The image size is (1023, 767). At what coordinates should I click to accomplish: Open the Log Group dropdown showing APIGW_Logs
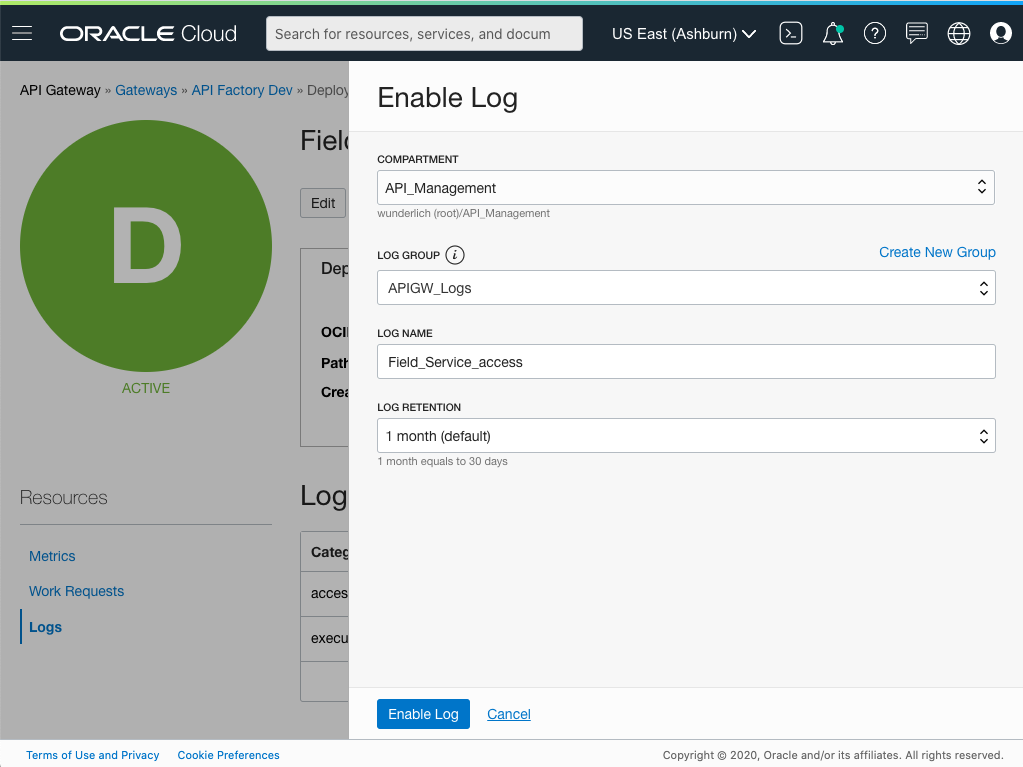pyautogui.click(x=685, y=287)
